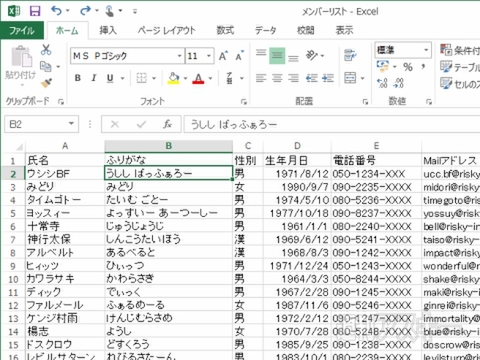Screen dimensions: 480x360
Task: Switch to the 数式 tab
Action: tap(225, 30)
